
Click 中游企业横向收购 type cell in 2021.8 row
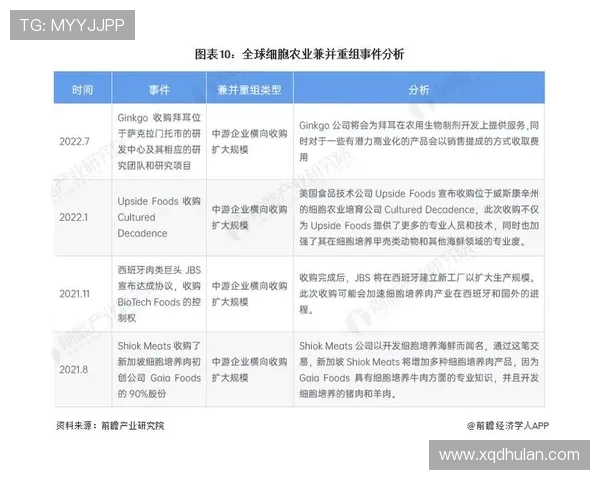click(249, 369)
